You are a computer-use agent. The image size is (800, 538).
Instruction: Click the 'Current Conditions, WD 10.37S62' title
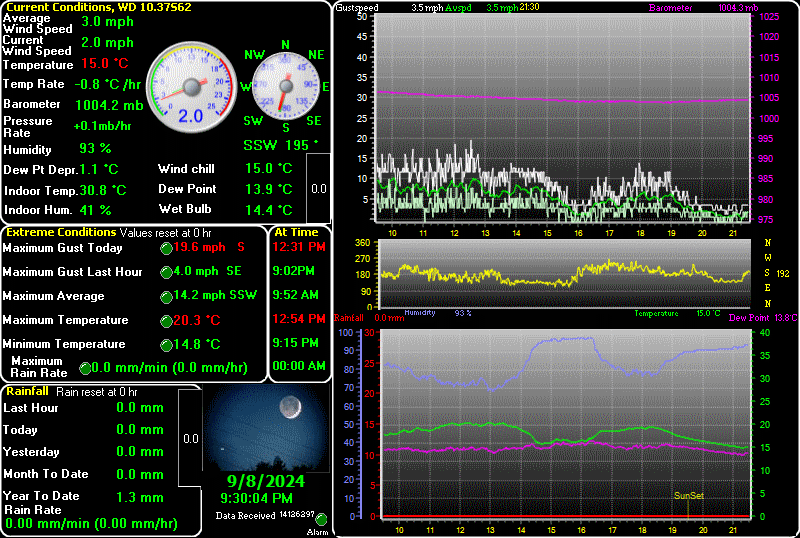point(99,7)
